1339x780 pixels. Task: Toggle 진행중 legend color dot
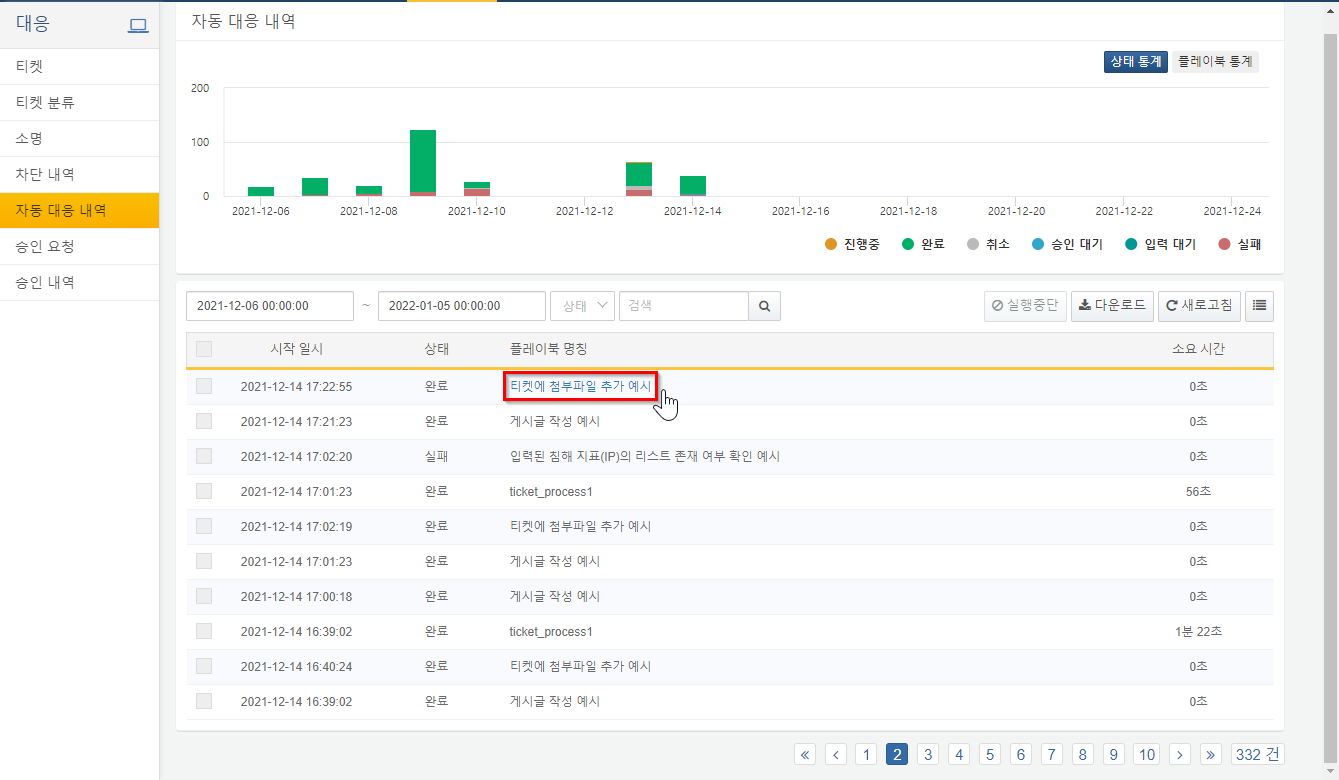[x=831, y=244]
